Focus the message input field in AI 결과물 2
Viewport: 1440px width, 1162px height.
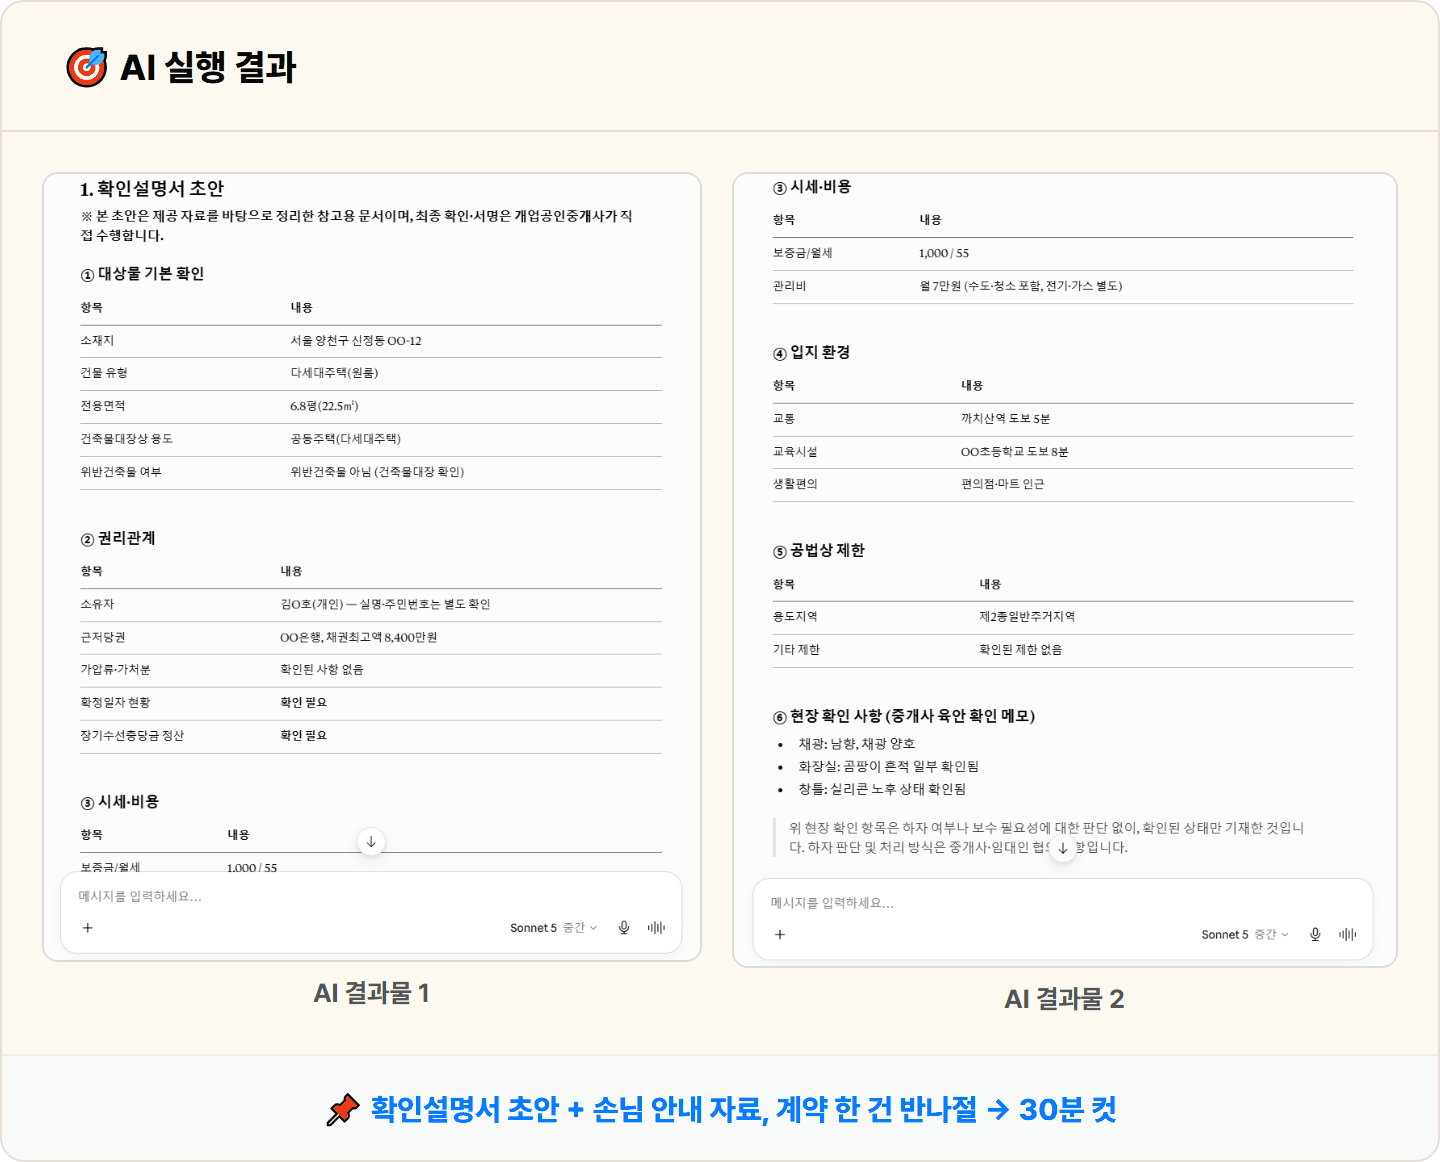pos(1063,903)
